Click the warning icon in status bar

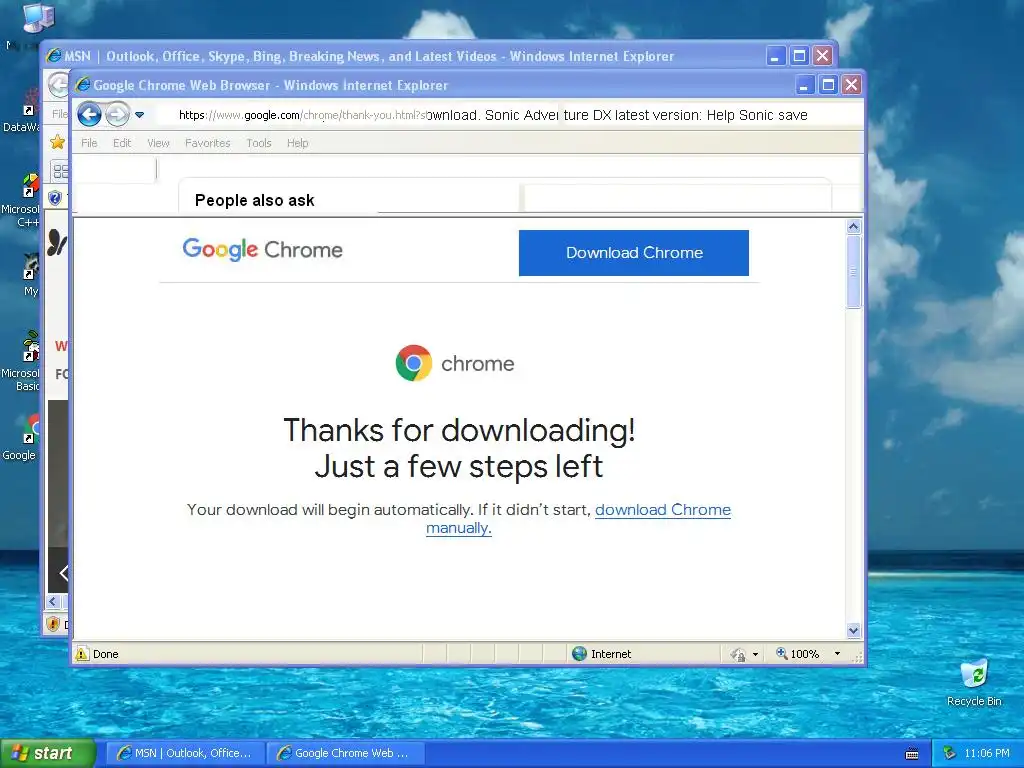point(82,654)
